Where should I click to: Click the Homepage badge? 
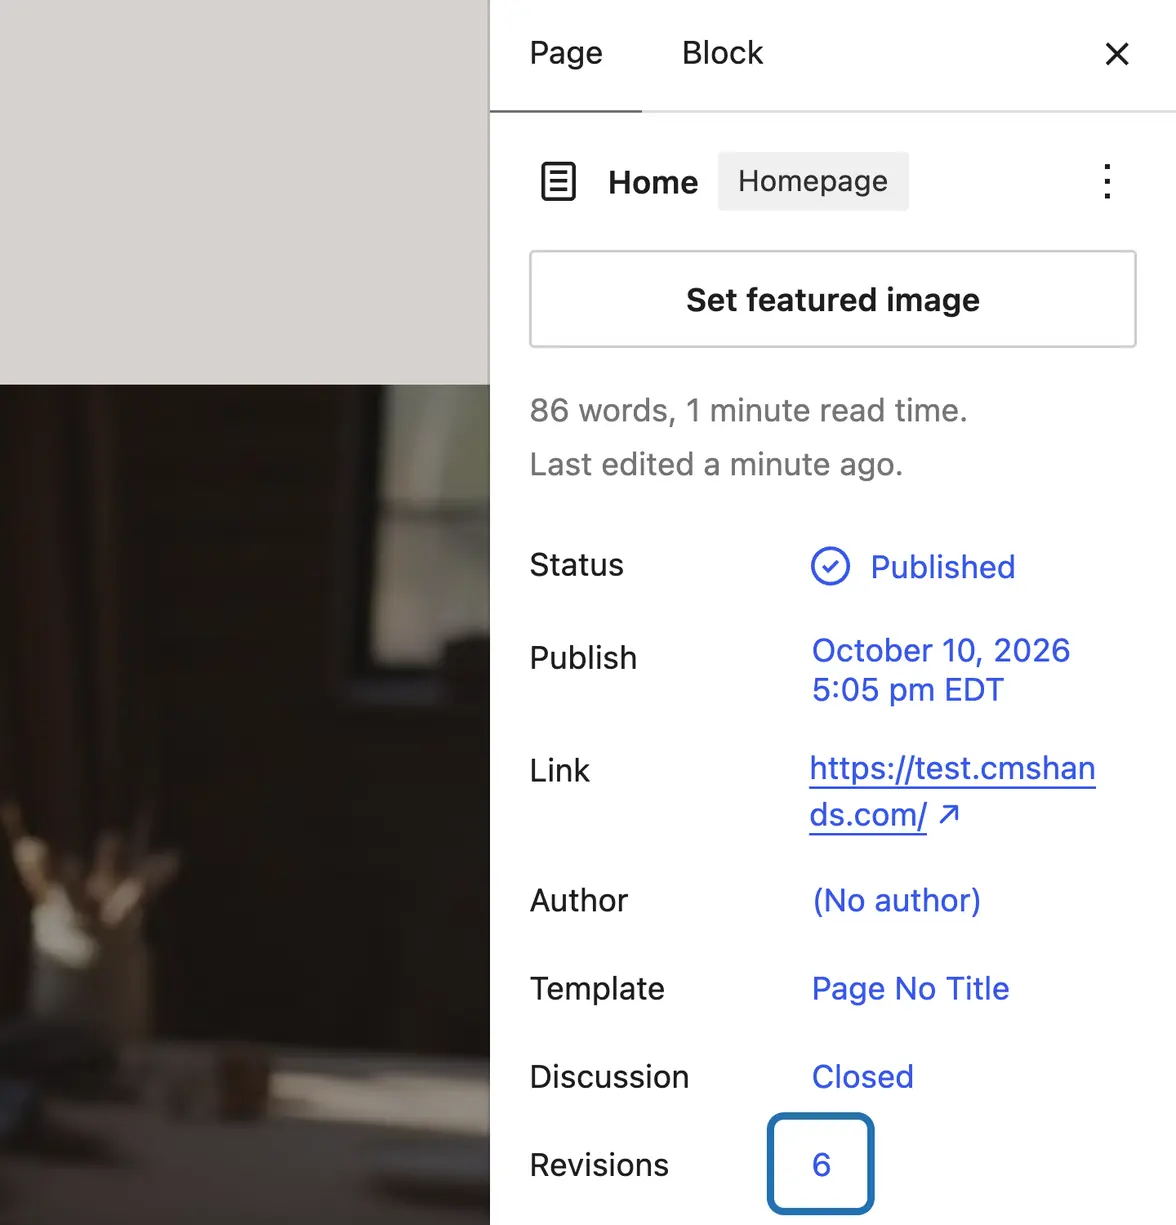pos(813,181)
